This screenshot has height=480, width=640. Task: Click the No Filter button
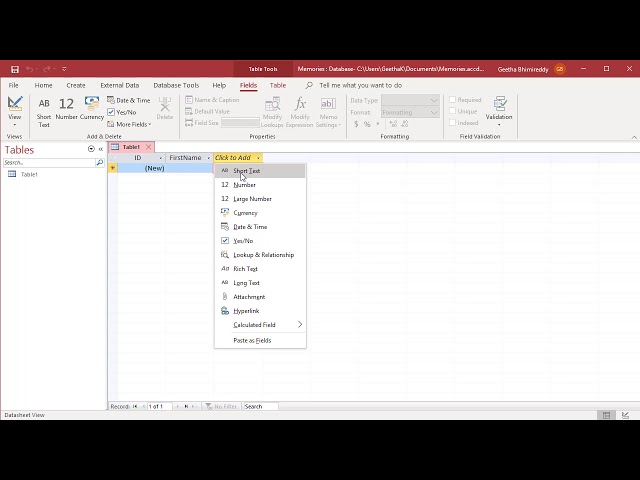click(221, 407)
